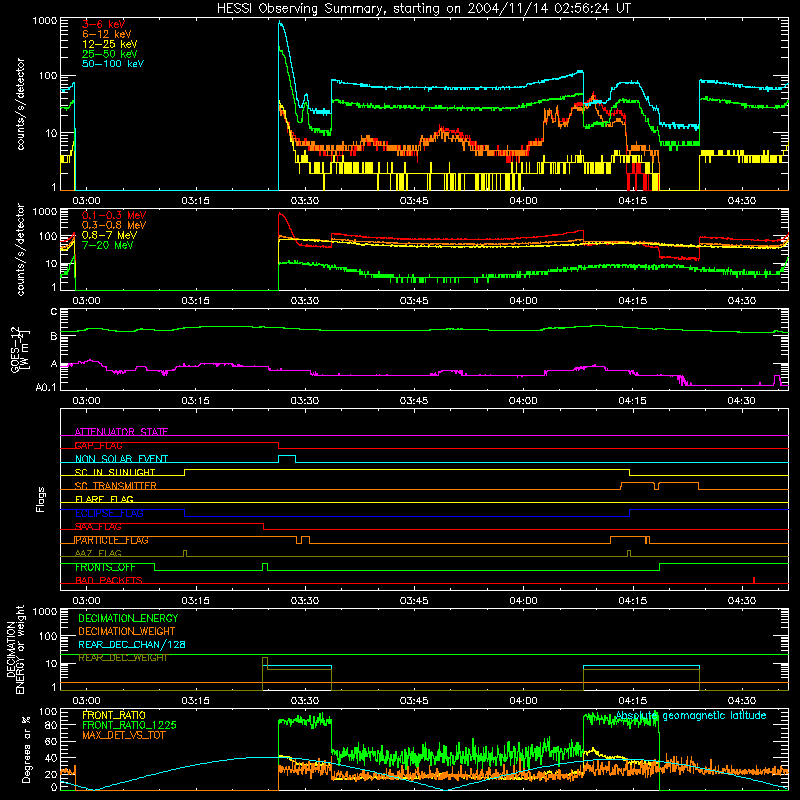Select the NON_SOLAR_EVENT flag label
The image size is (800, 800).
[121, 459]
